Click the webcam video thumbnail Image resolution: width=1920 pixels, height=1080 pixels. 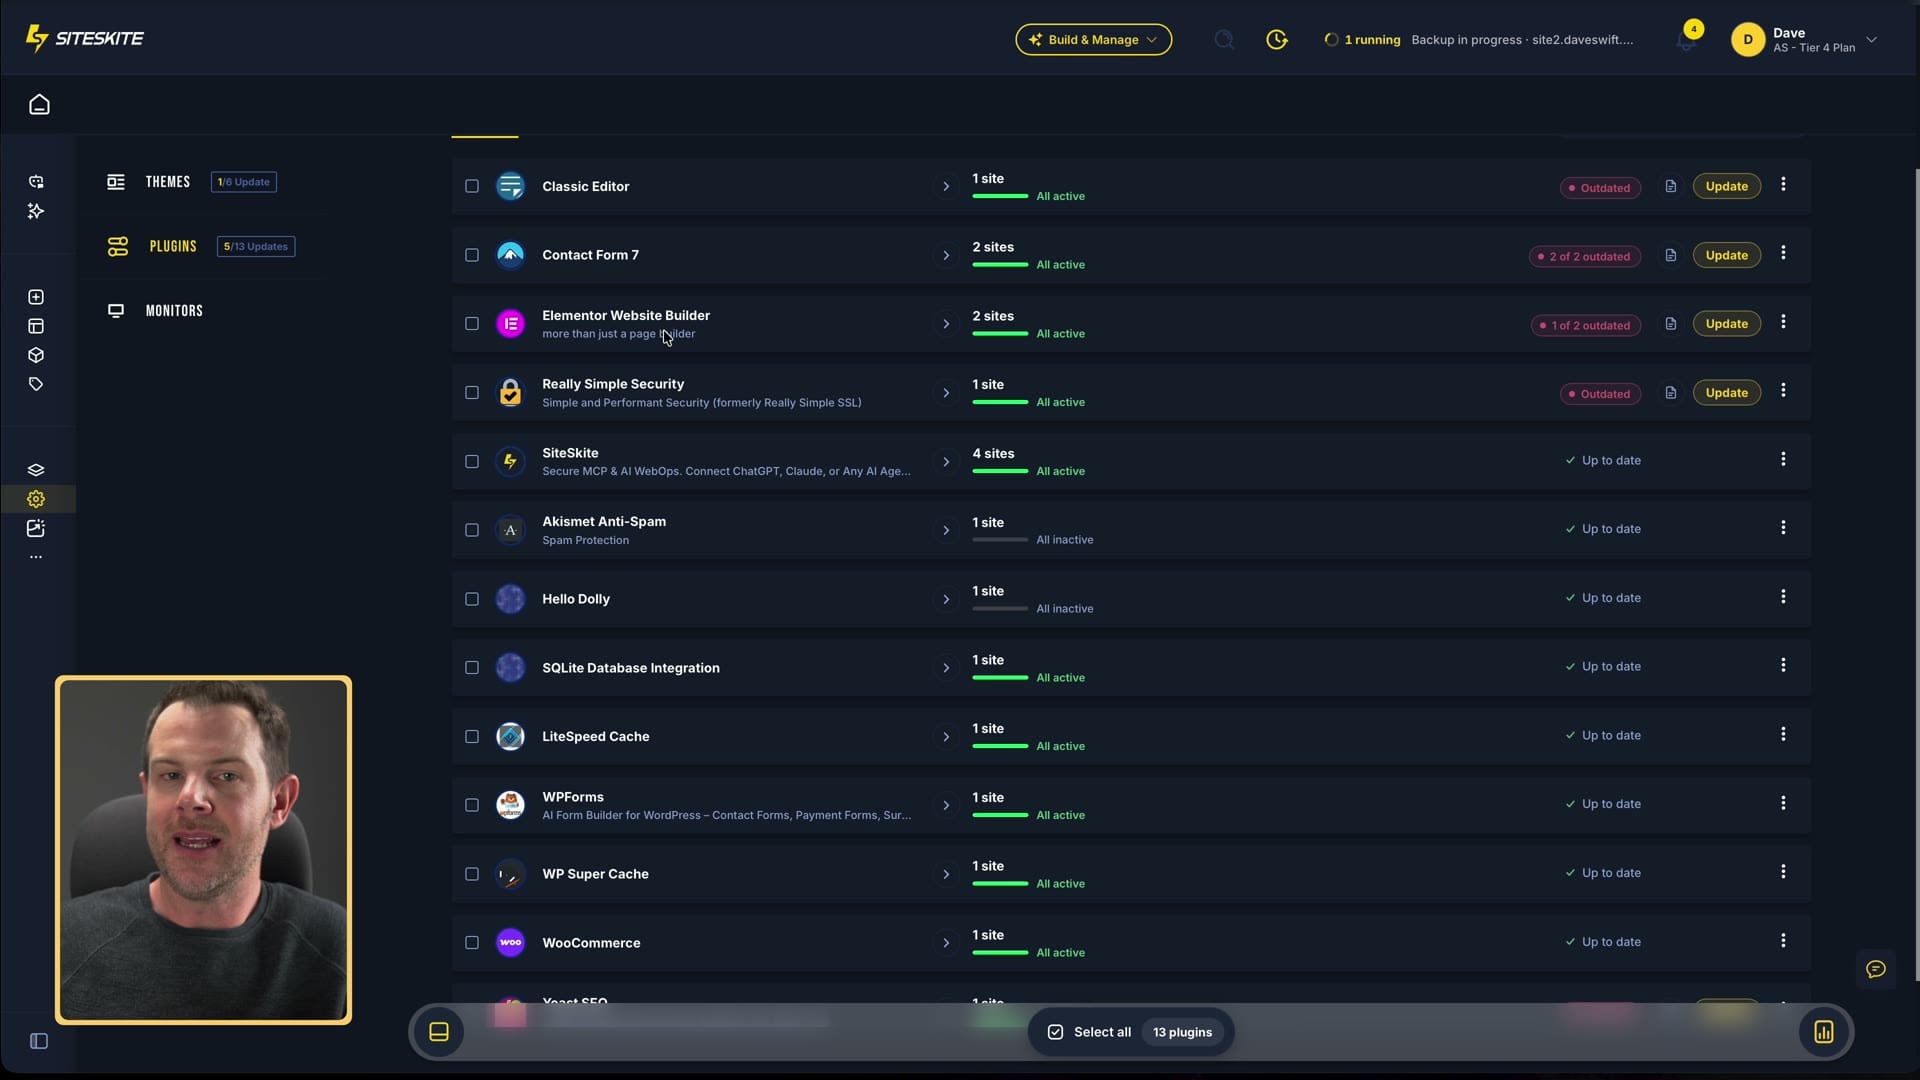tap(204, 850)
